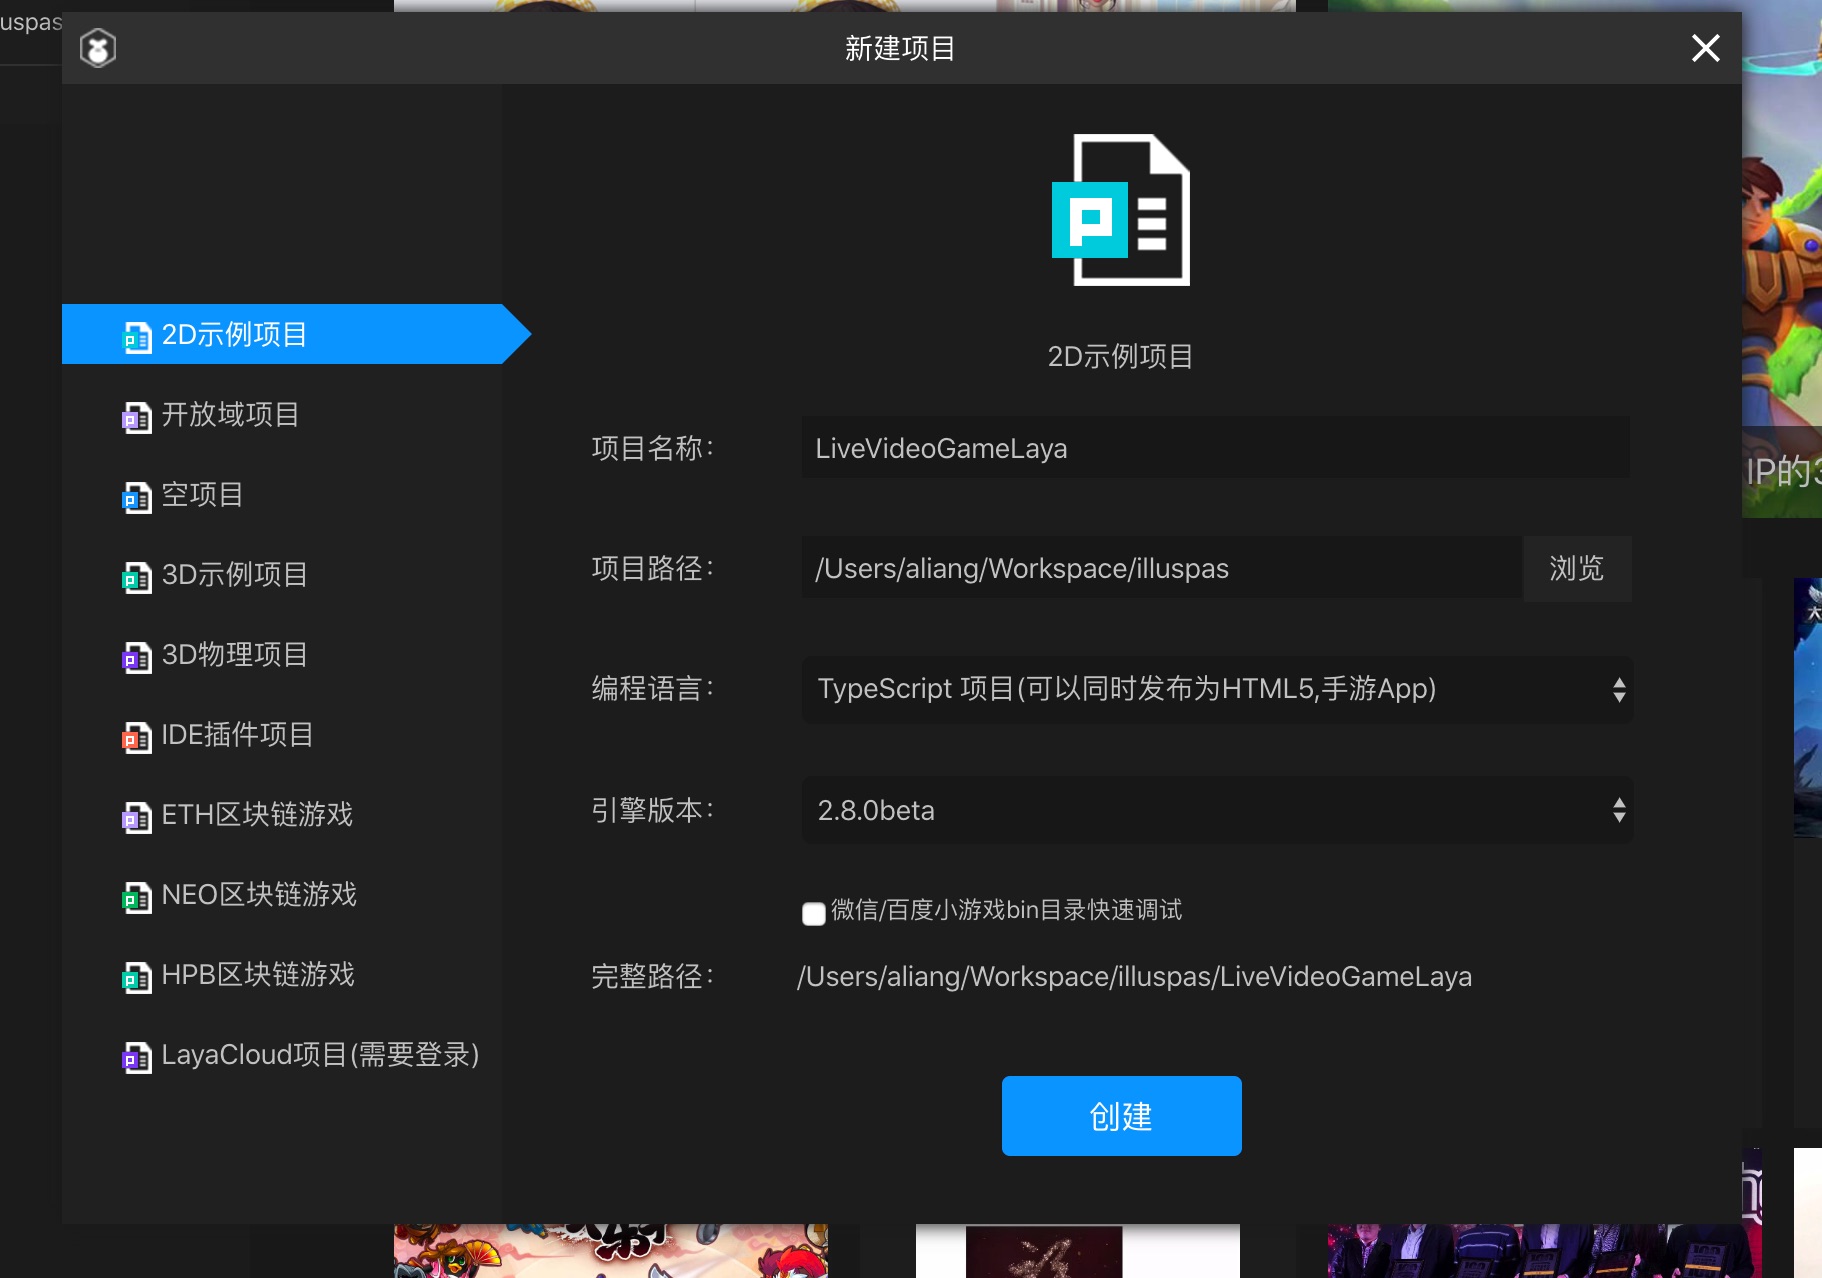This screenshot has height=1278, width=1822.
Task: Close the 新建项目 dialog
Action: 1705,47
